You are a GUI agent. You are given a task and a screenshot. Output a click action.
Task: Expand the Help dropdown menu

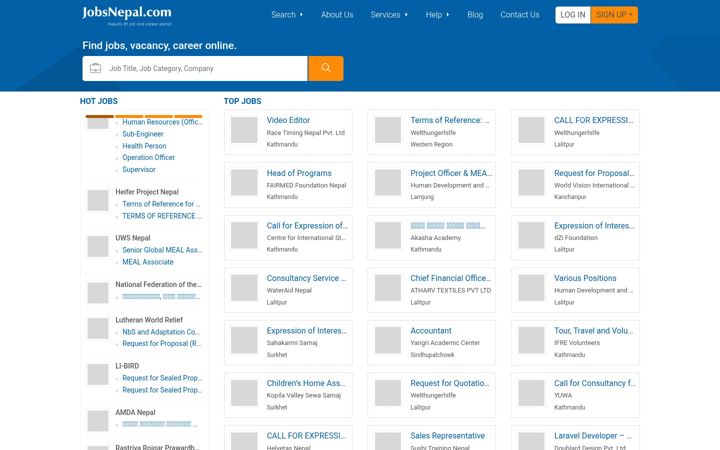pos(437,15)
